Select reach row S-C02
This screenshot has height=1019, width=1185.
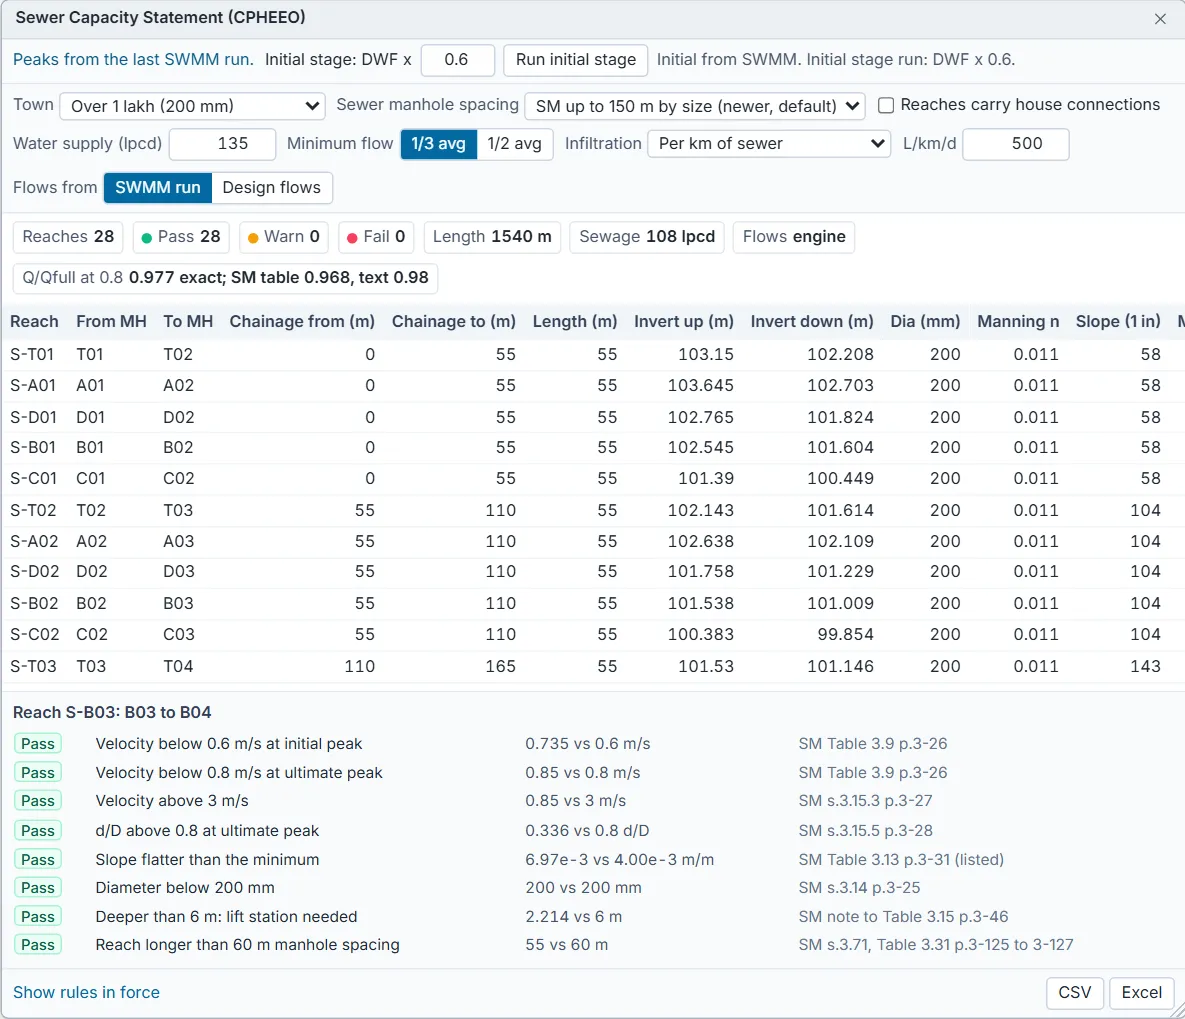592,634
